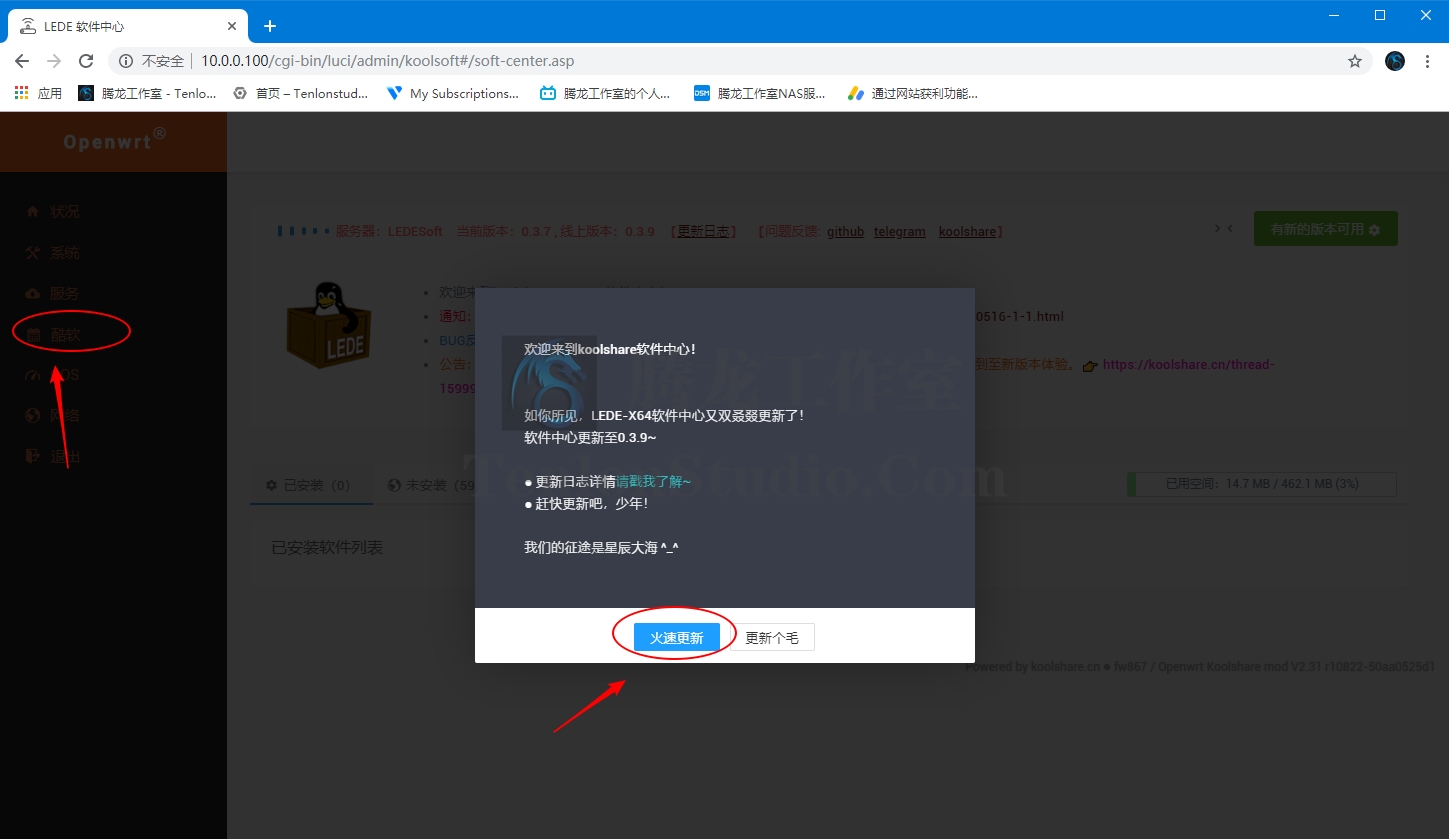1449x839 pixels.
Task: Dismiss the dialog with 更新个毛 button
Action: click(x=772, y=638)
